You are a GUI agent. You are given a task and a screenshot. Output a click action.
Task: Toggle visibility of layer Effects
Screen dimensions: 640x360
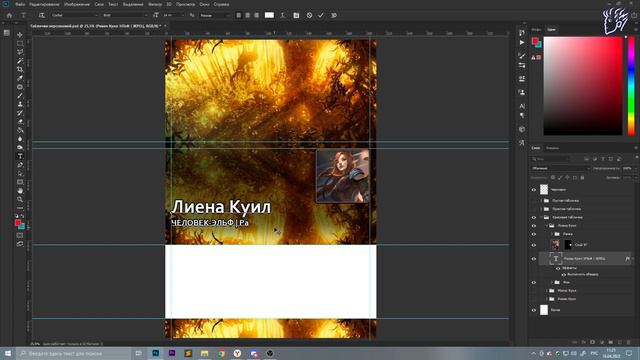(558, 268)
